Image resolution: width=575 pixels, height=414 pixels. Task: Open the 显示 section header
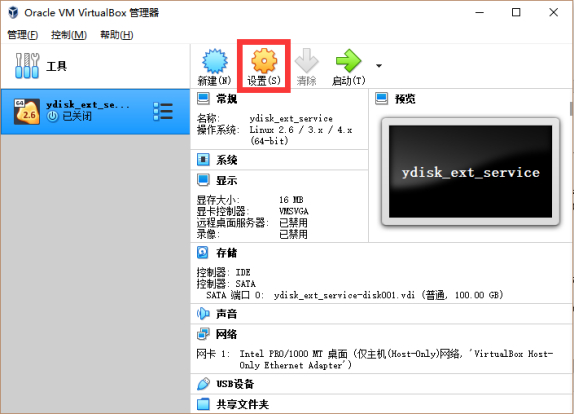pyautogui.click(x=227, y=180)
